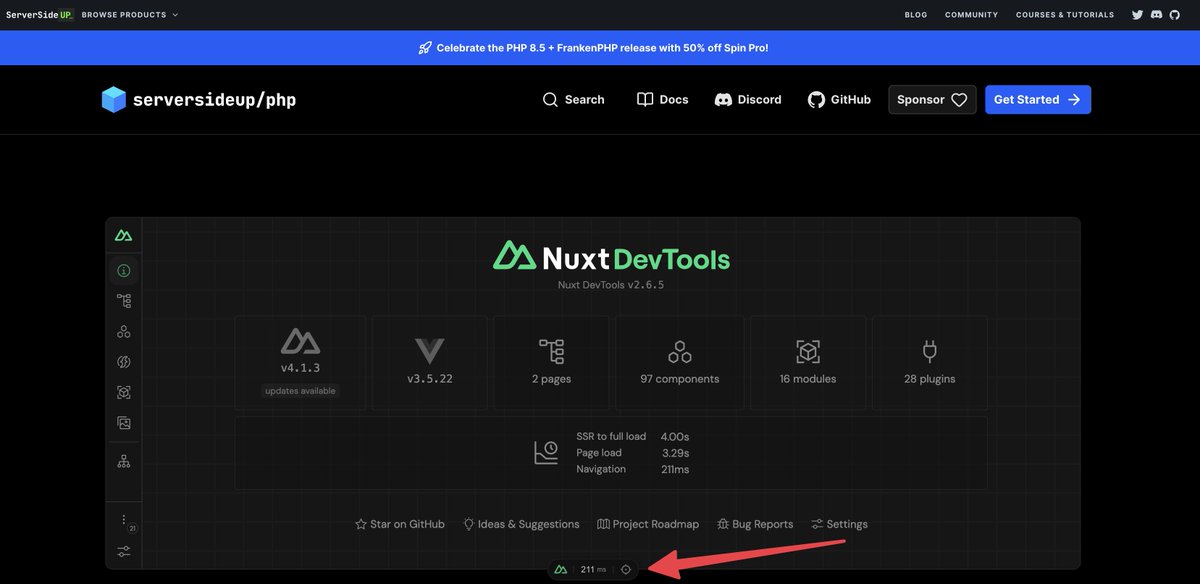Screen dimensions: 1200x584
Task: Click the SSR to full load value 4.00s
Action: [675, 437]
